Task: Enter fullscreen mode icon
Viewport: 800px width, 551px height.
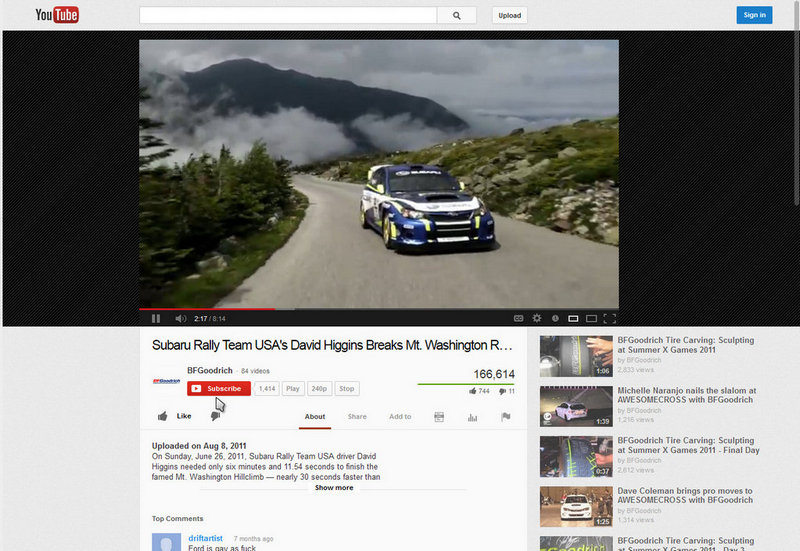Action: pos(610,319)
